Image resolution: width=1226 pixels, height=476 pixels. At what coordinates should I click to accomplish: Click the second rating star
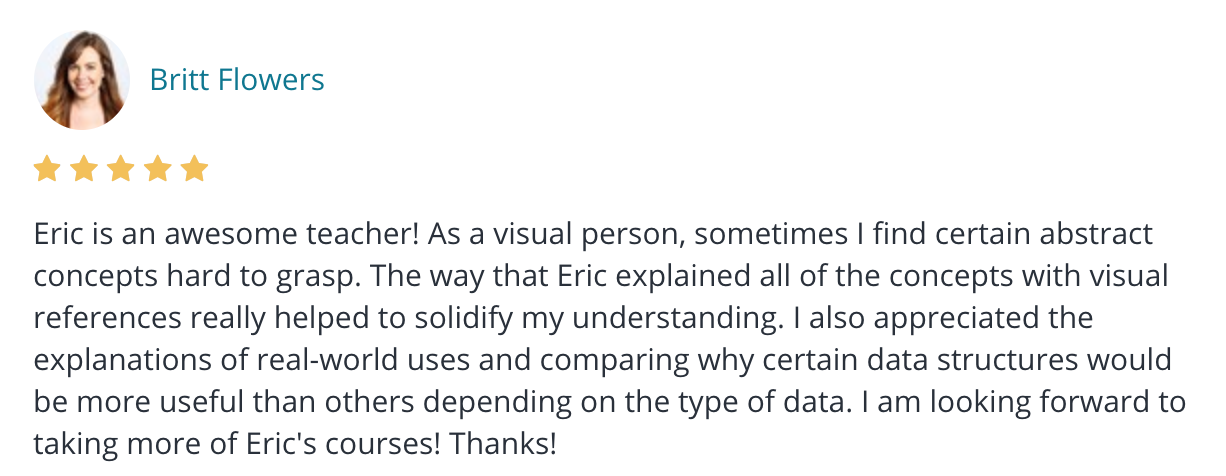[x=84, y=169]
